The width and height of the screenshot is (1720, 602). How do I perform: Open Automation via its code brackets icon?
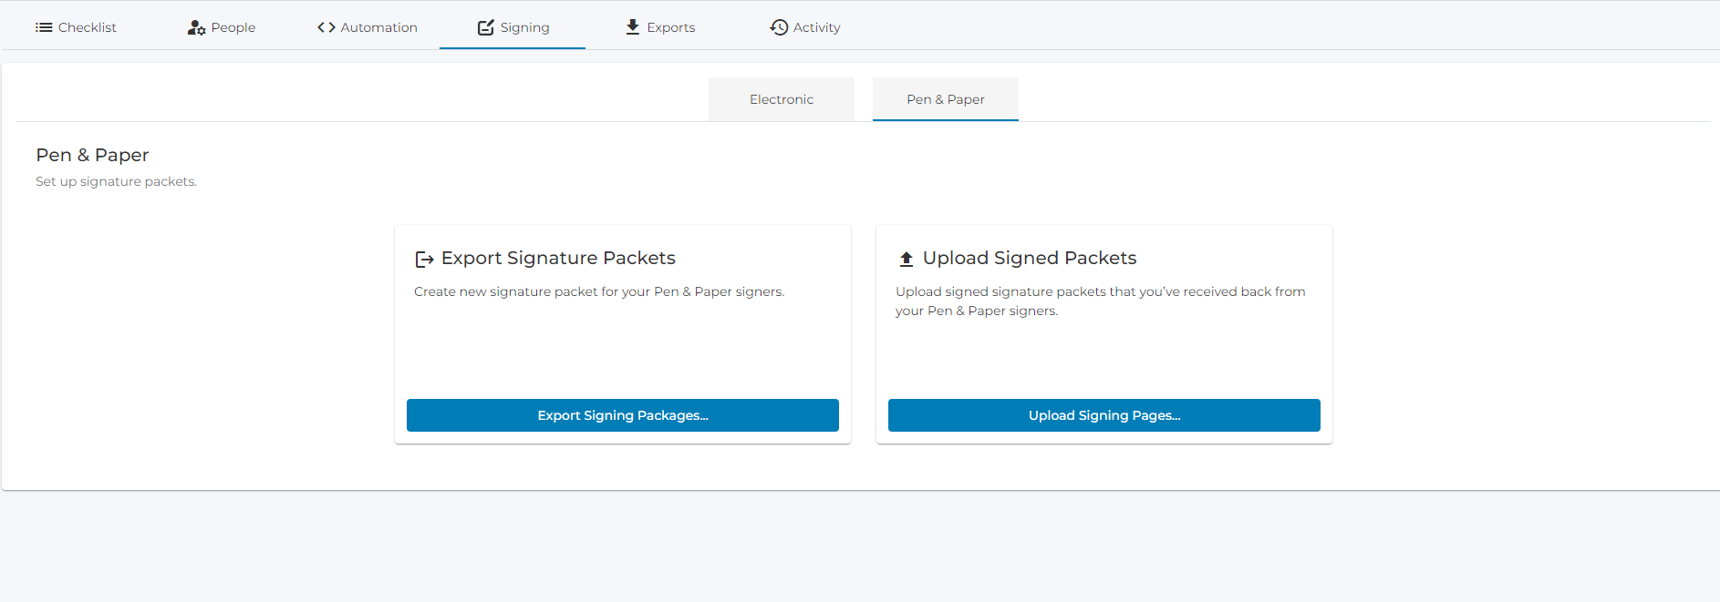click(326, 27)
